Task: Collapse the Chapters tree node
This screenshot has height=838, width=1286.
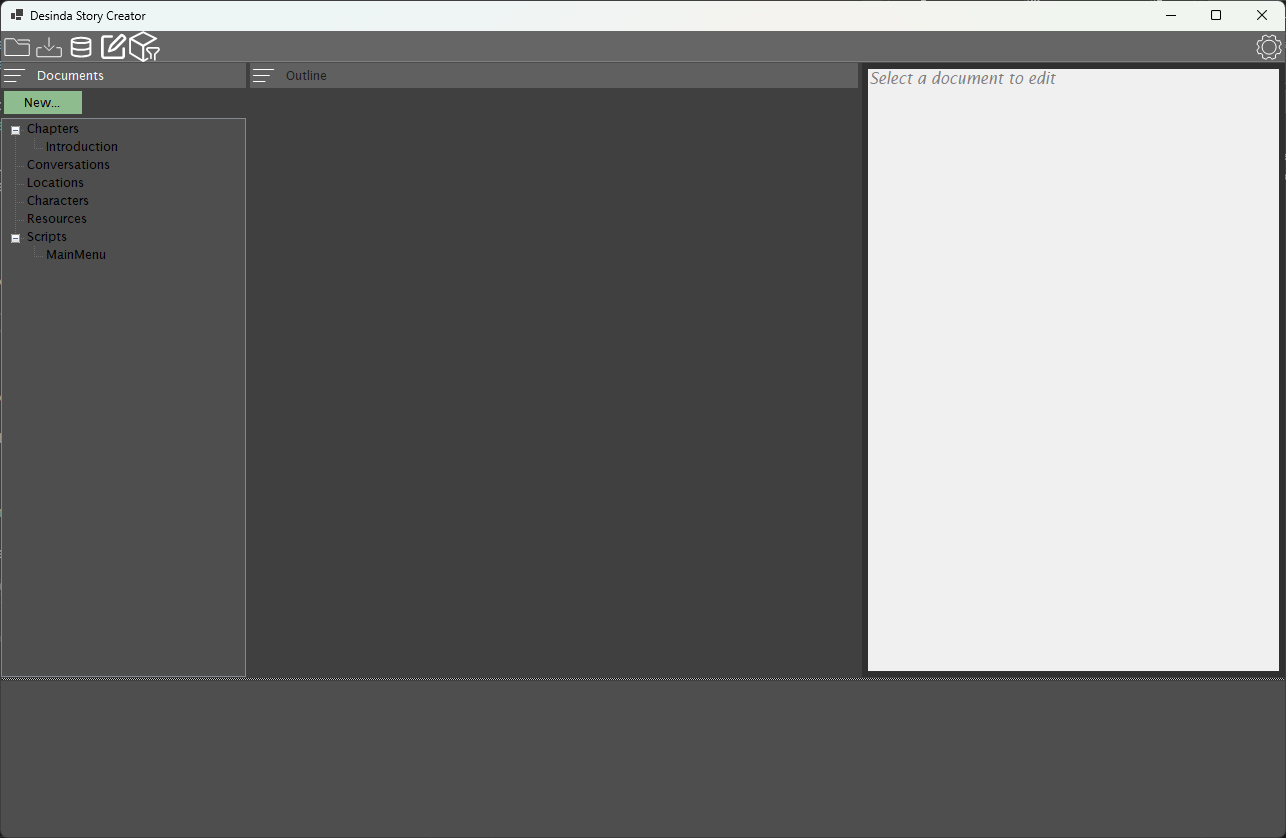Action: coord(15,130)
